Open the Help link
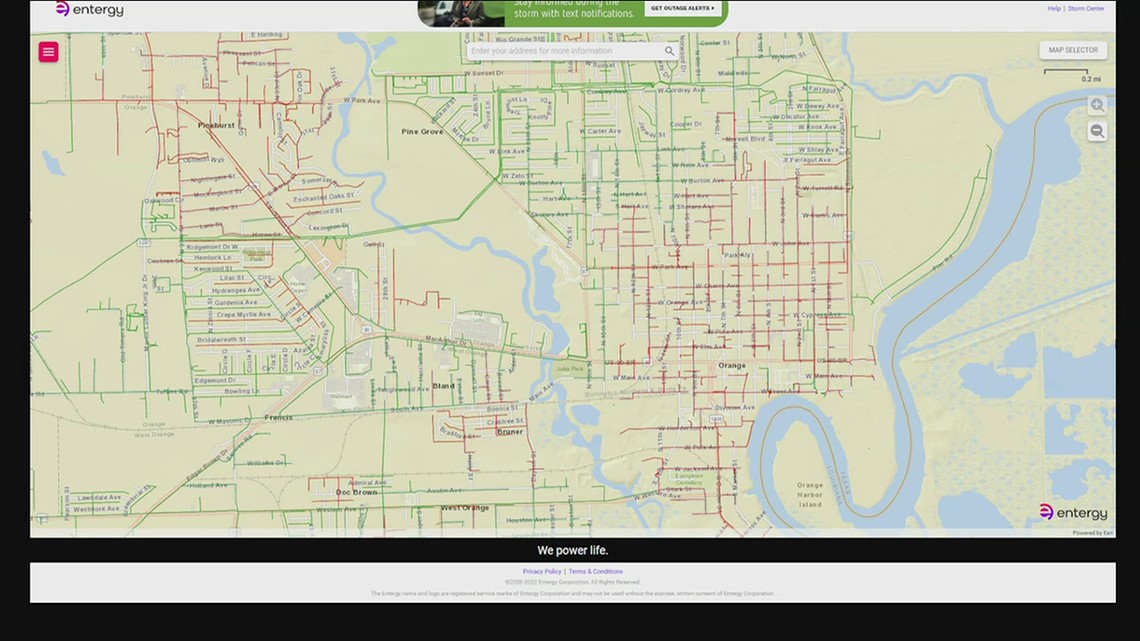The height and width of the screenshot is (641, 1140). click(x=1053, y=8)
